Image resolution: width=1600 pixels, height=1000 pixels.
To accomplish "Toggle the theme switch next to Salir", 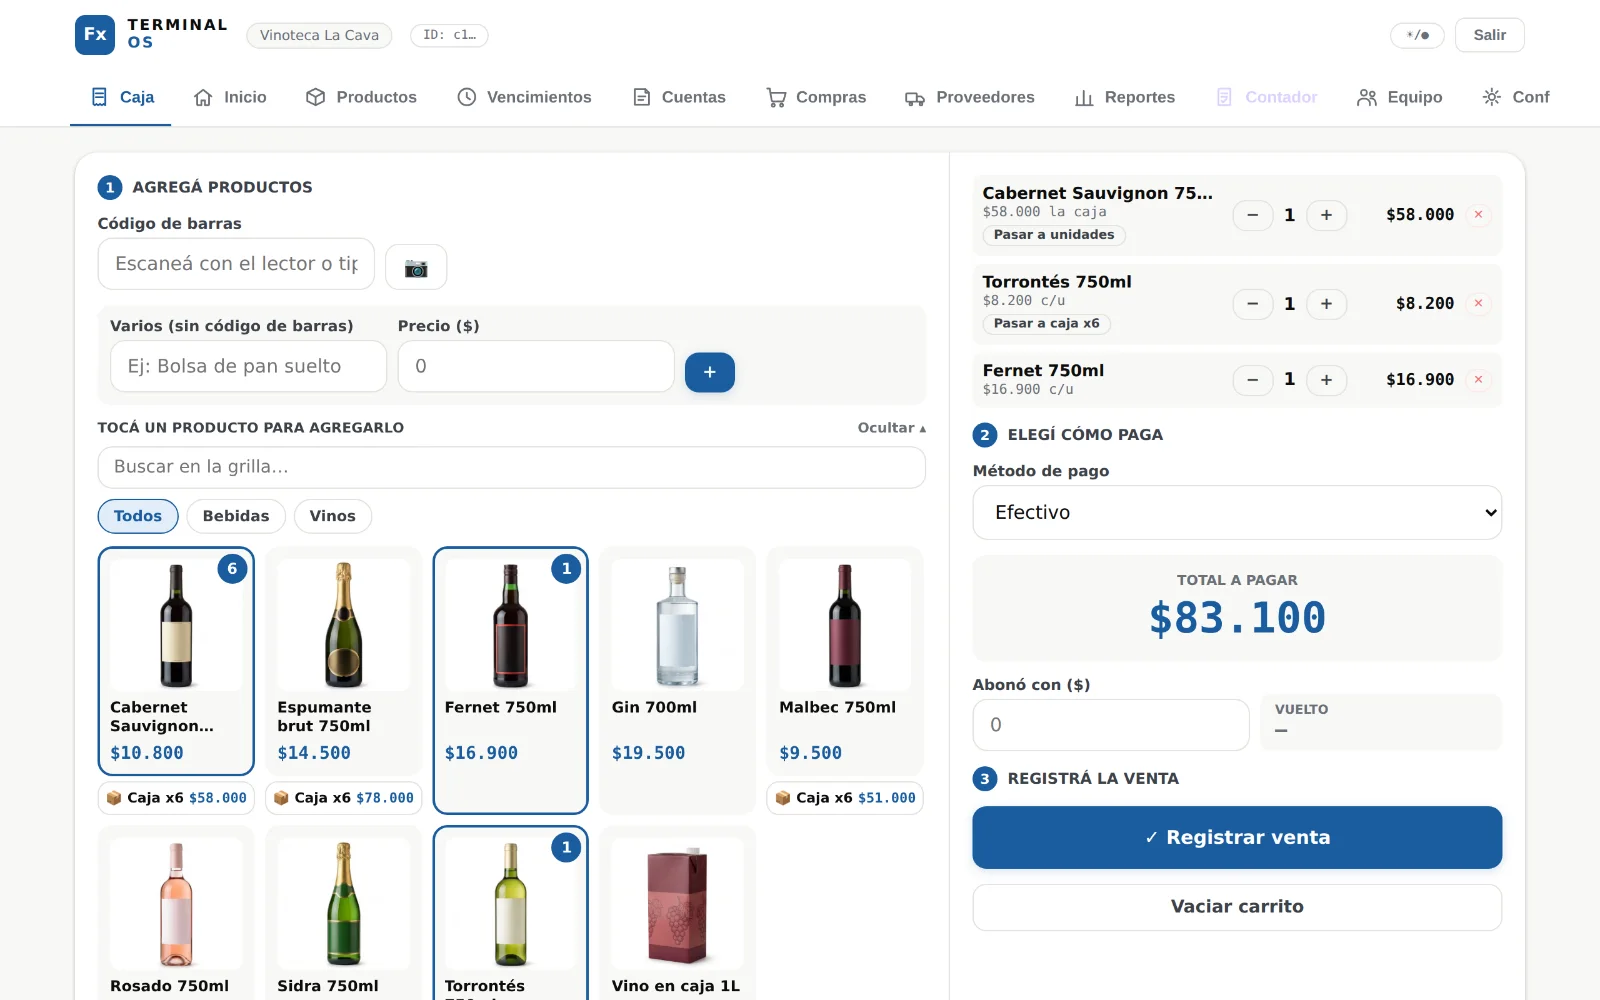I will [x=1417, y=35].
